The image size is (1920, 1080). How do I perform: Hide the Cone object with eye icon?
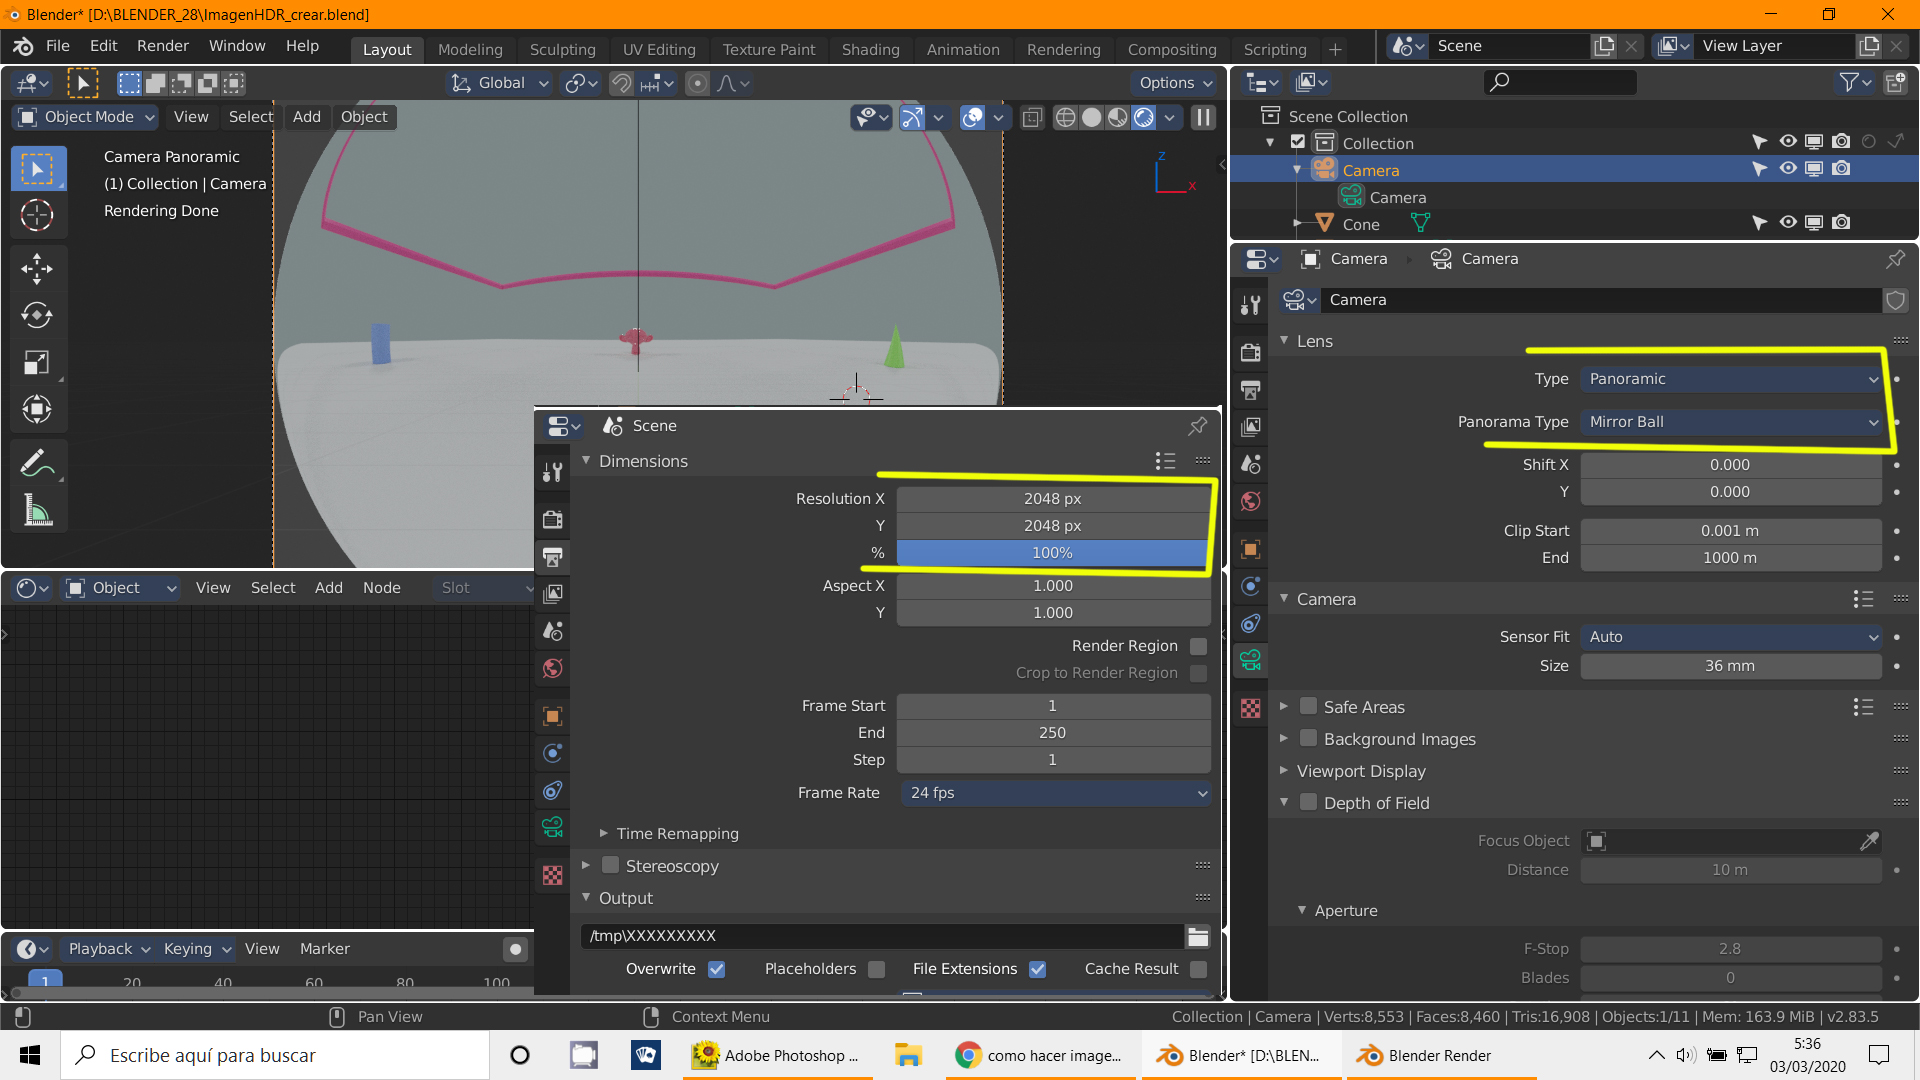(1787, 222)
